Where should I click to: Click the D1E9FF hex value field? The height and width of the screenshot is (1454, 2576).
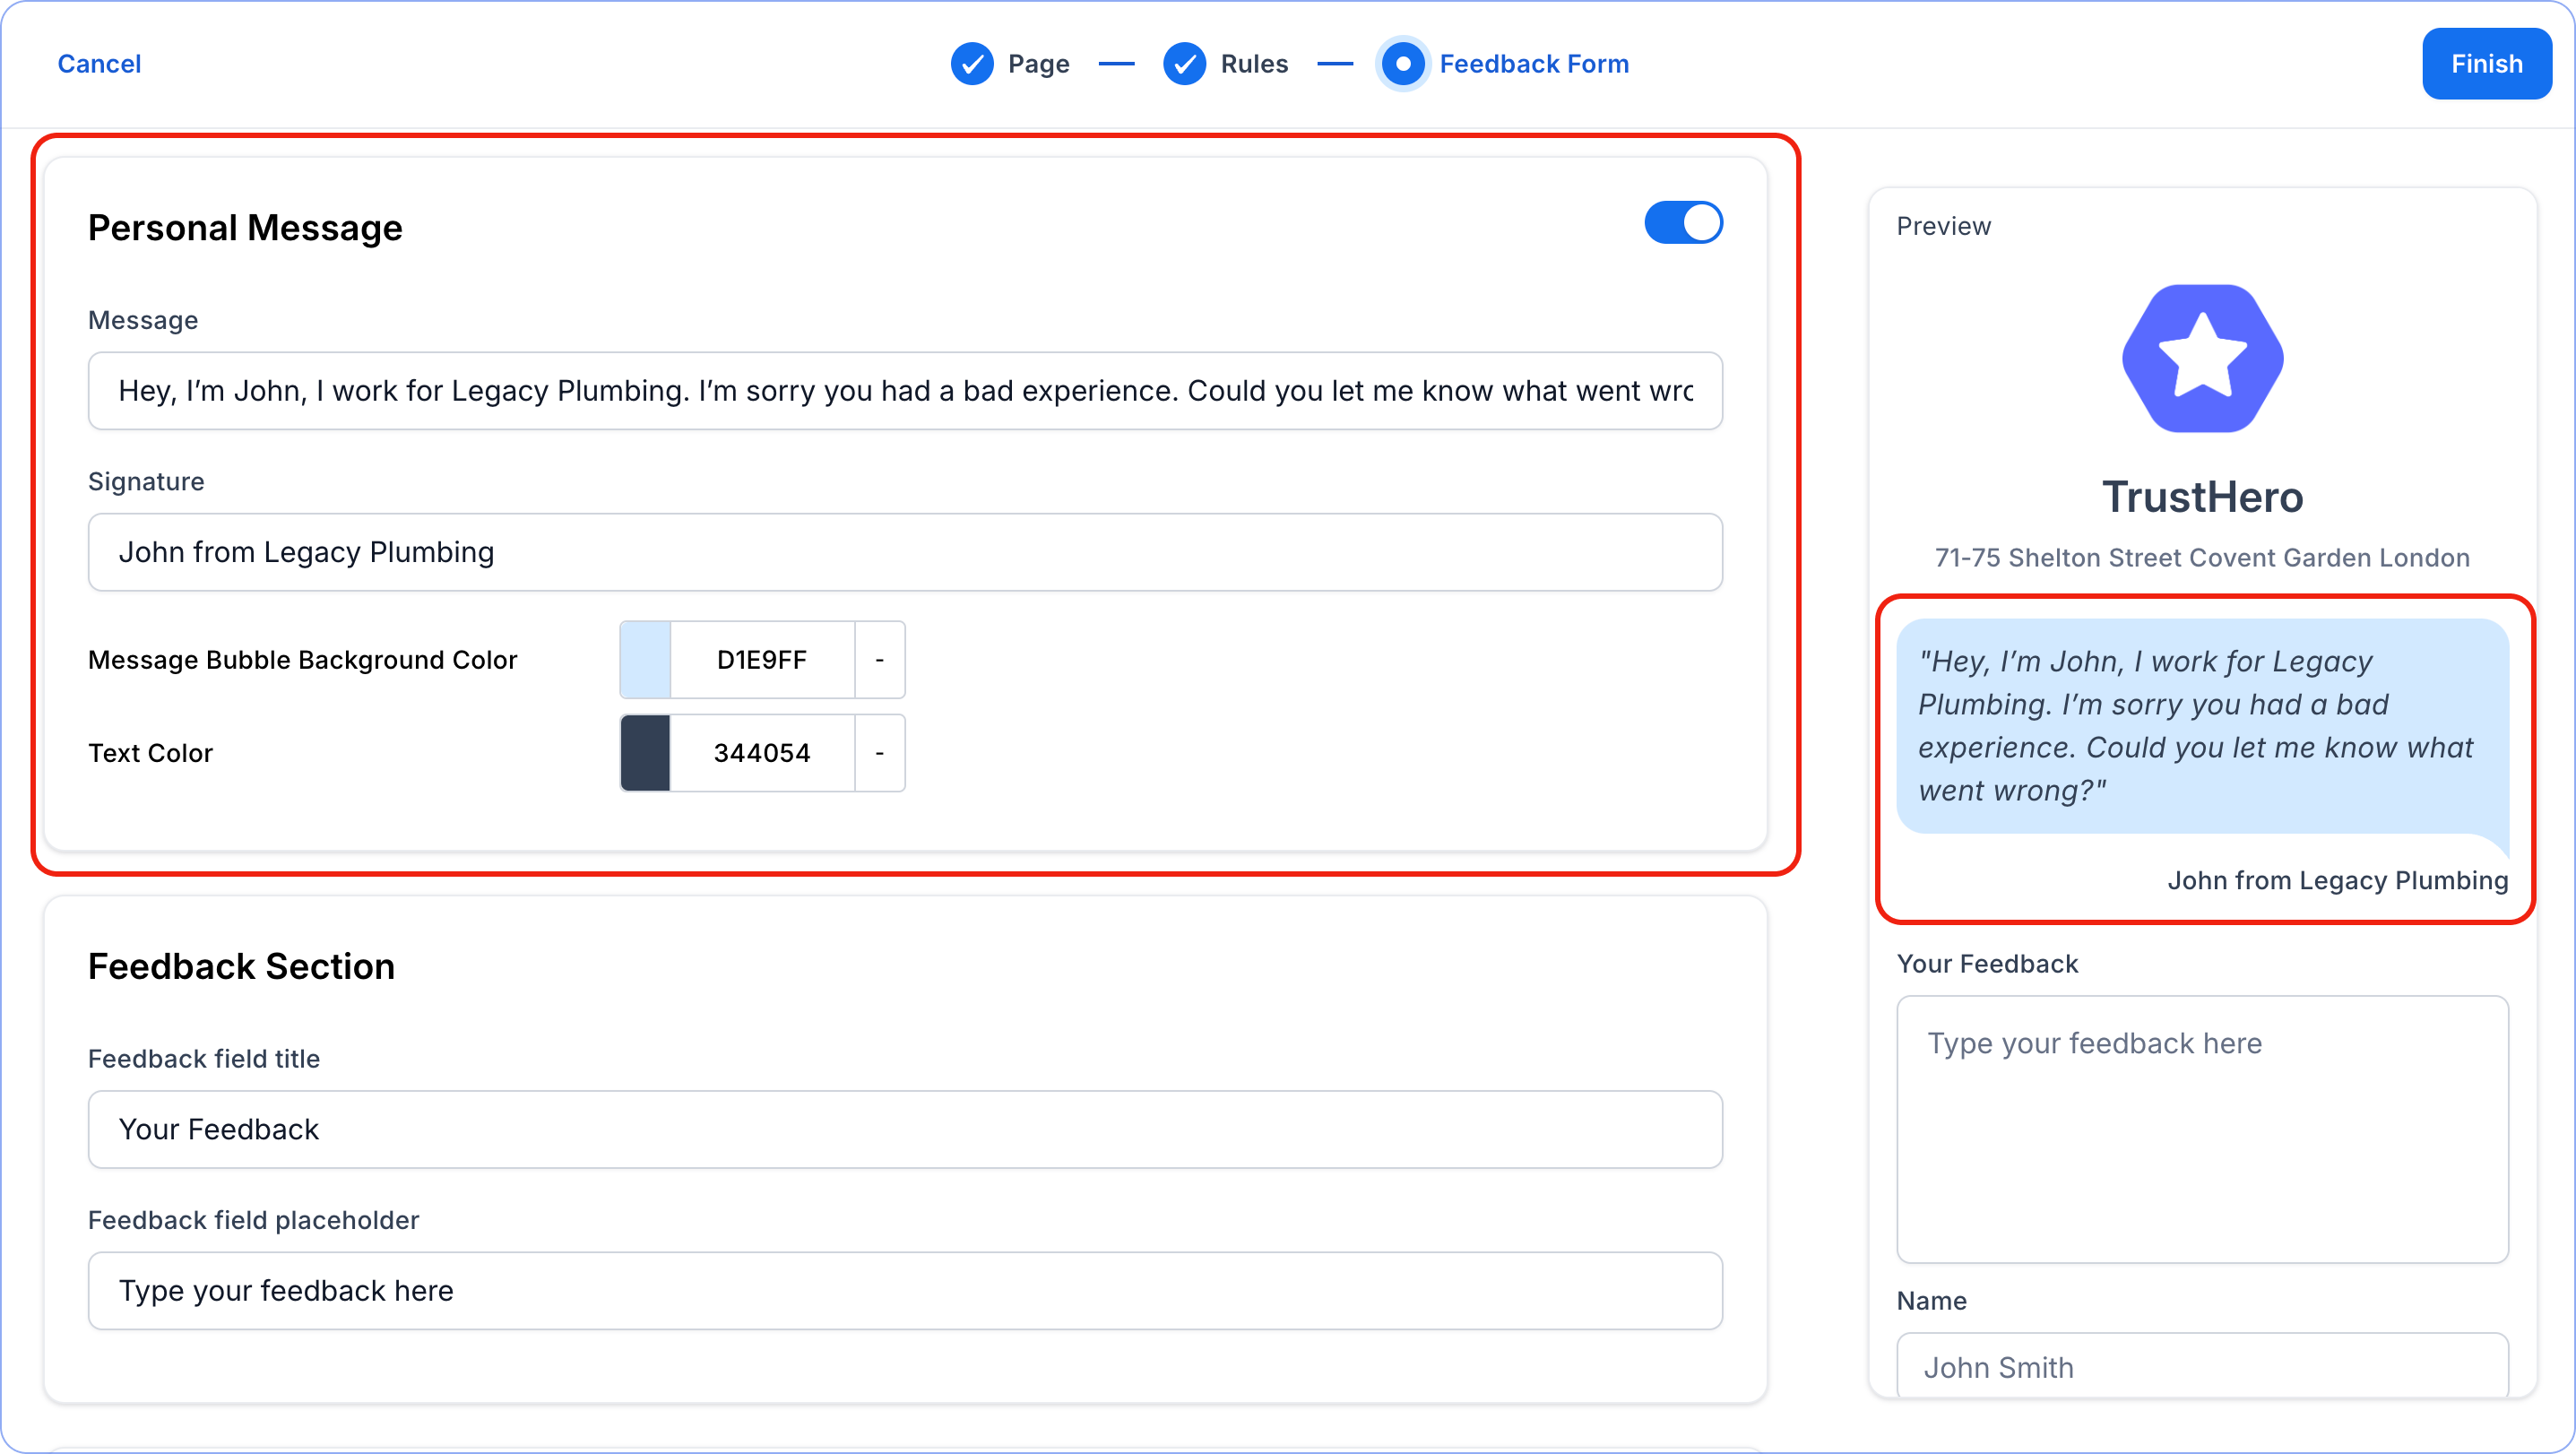click(x=761, y=660)
